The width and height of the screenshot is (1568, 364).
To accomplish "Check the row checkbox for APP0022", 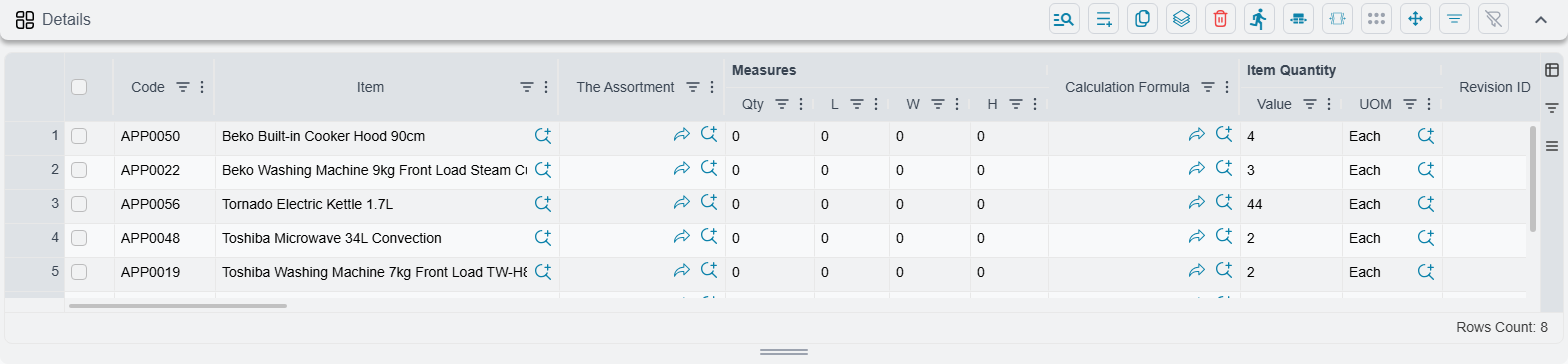I will click(79, 170).
